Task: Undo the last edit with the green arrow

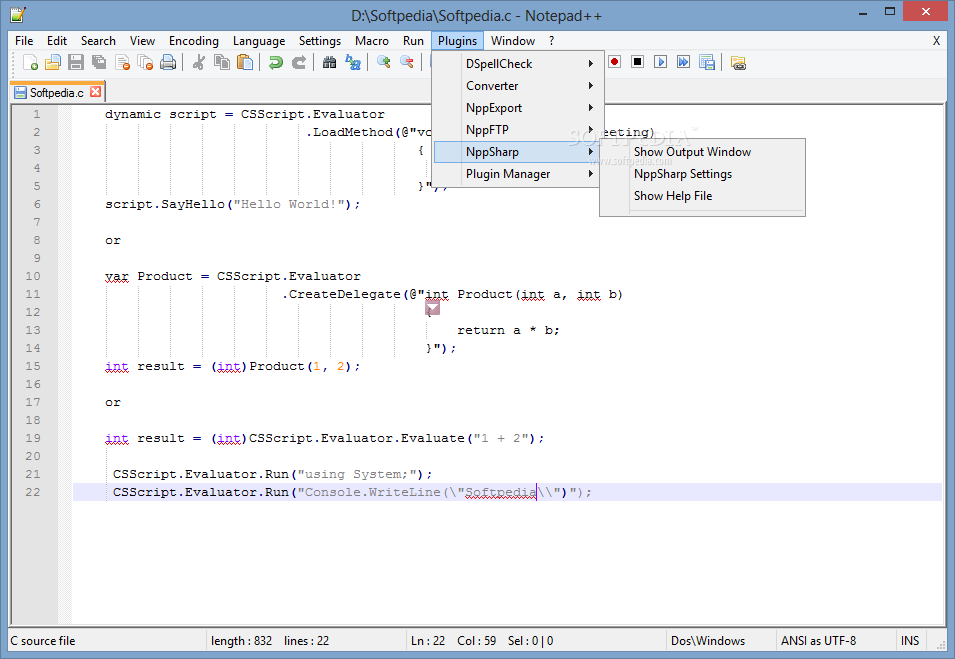Action: pyautogui.click(x=275, y=62)
